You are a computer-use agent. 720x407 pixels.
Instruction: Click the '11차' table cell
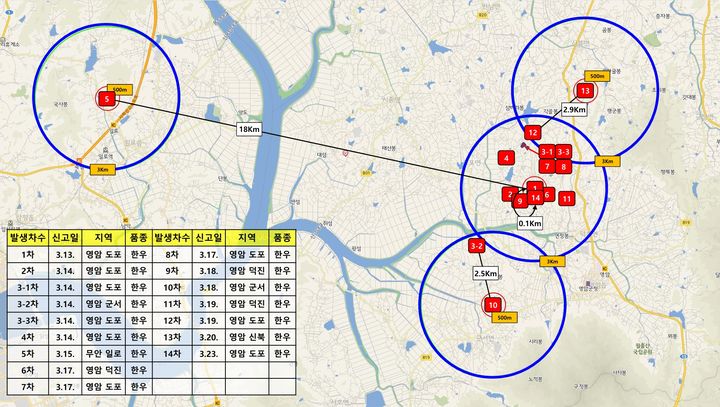(172, 304)
